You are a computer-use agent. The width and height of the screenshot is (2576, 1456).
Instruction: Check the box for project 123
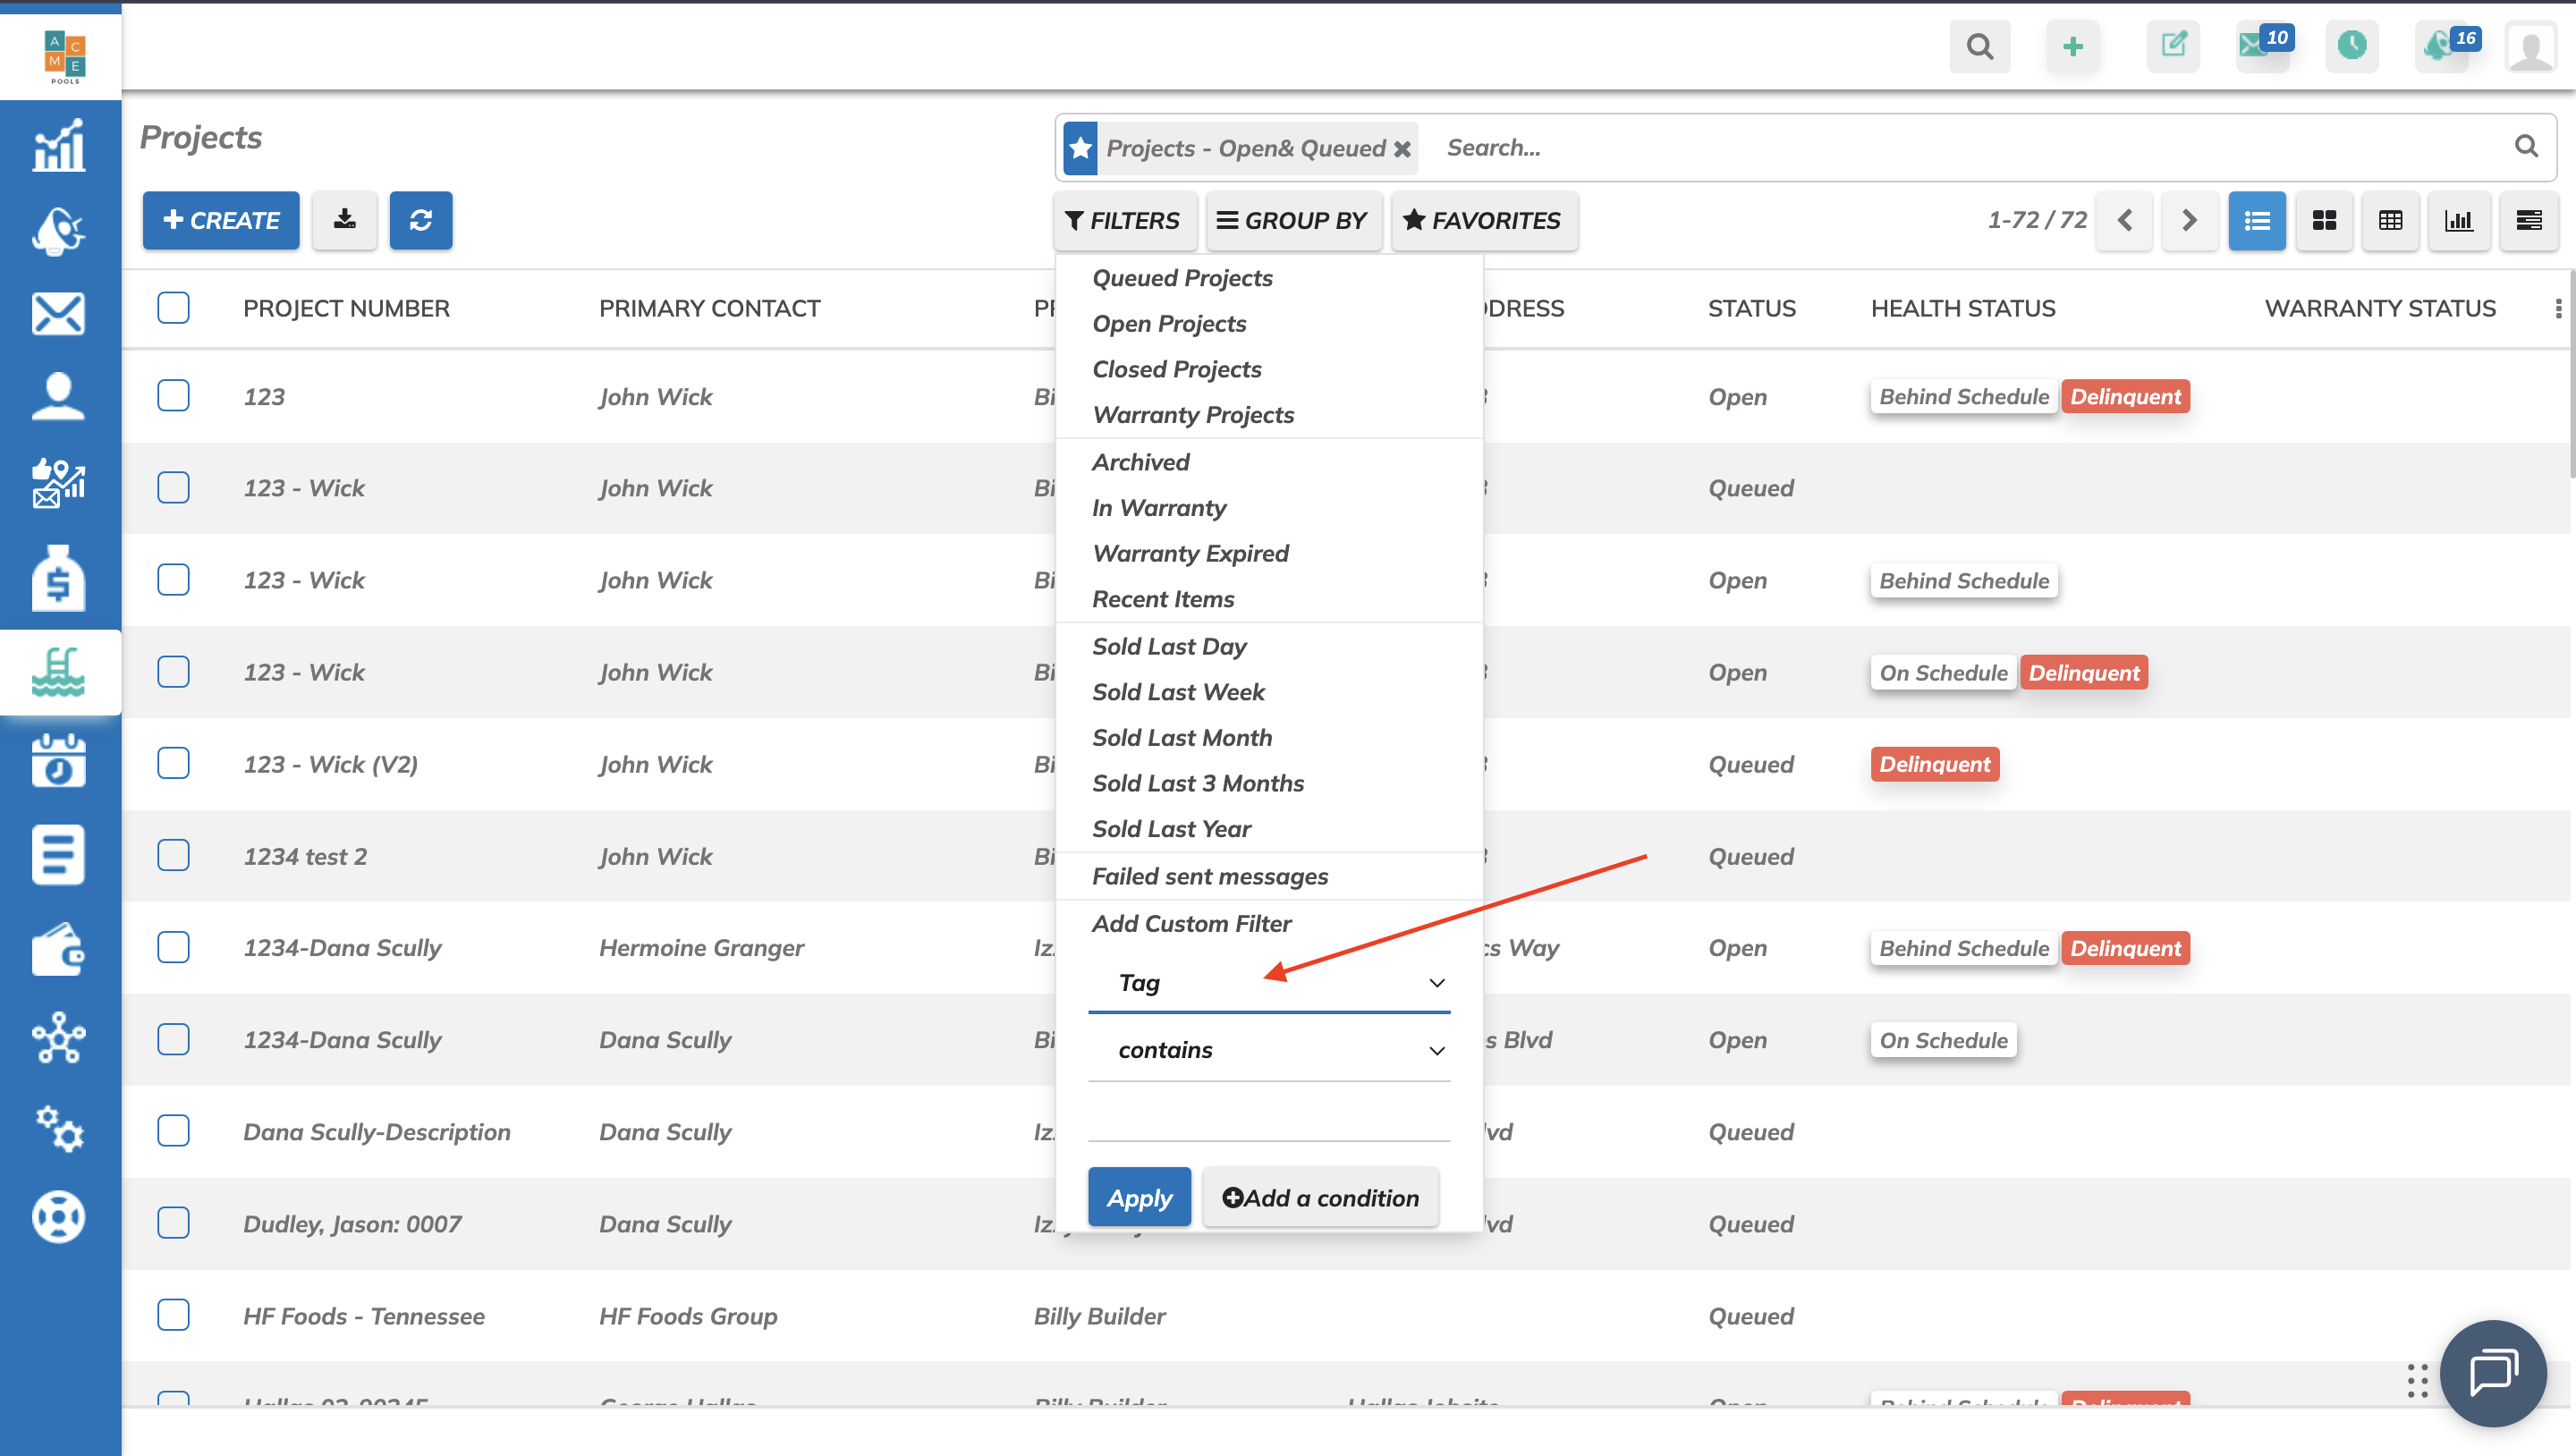pos(173,396)
